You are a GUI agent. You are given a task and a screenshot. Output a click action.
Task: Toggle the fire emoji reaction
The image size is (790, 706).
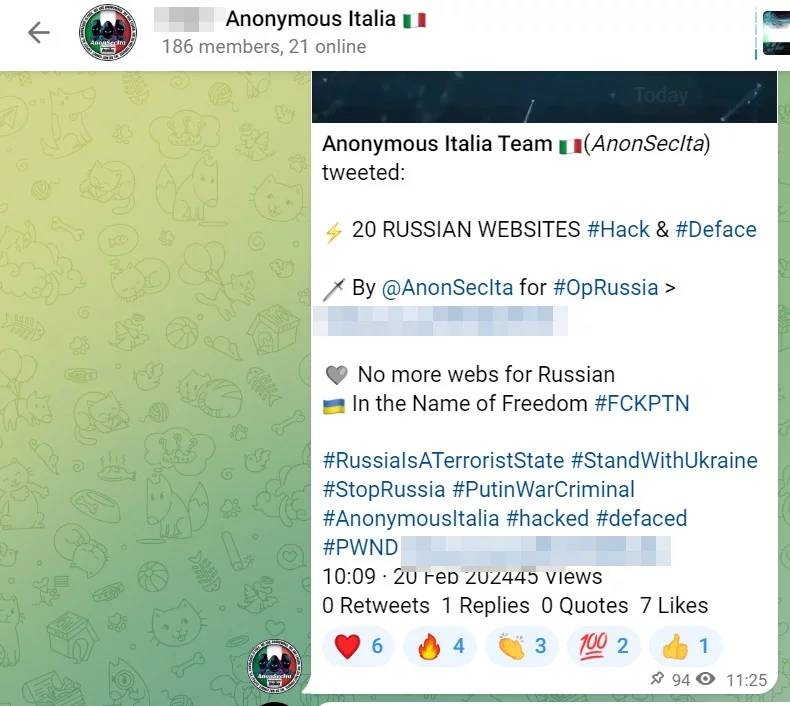[440, 646]
